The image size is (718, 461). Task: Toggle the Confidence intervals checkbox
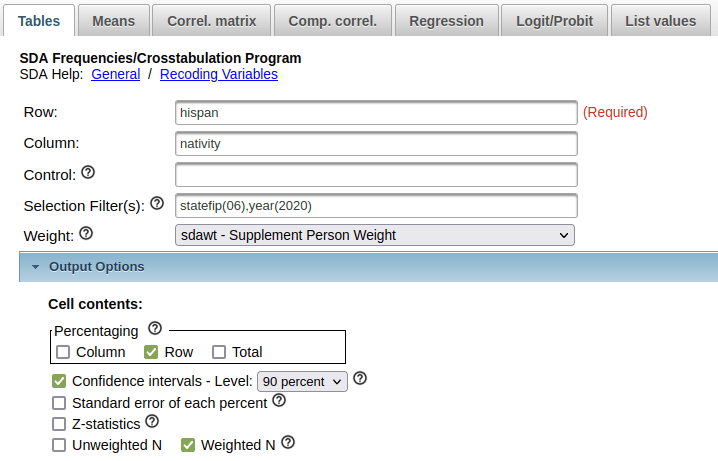[59, 381]
